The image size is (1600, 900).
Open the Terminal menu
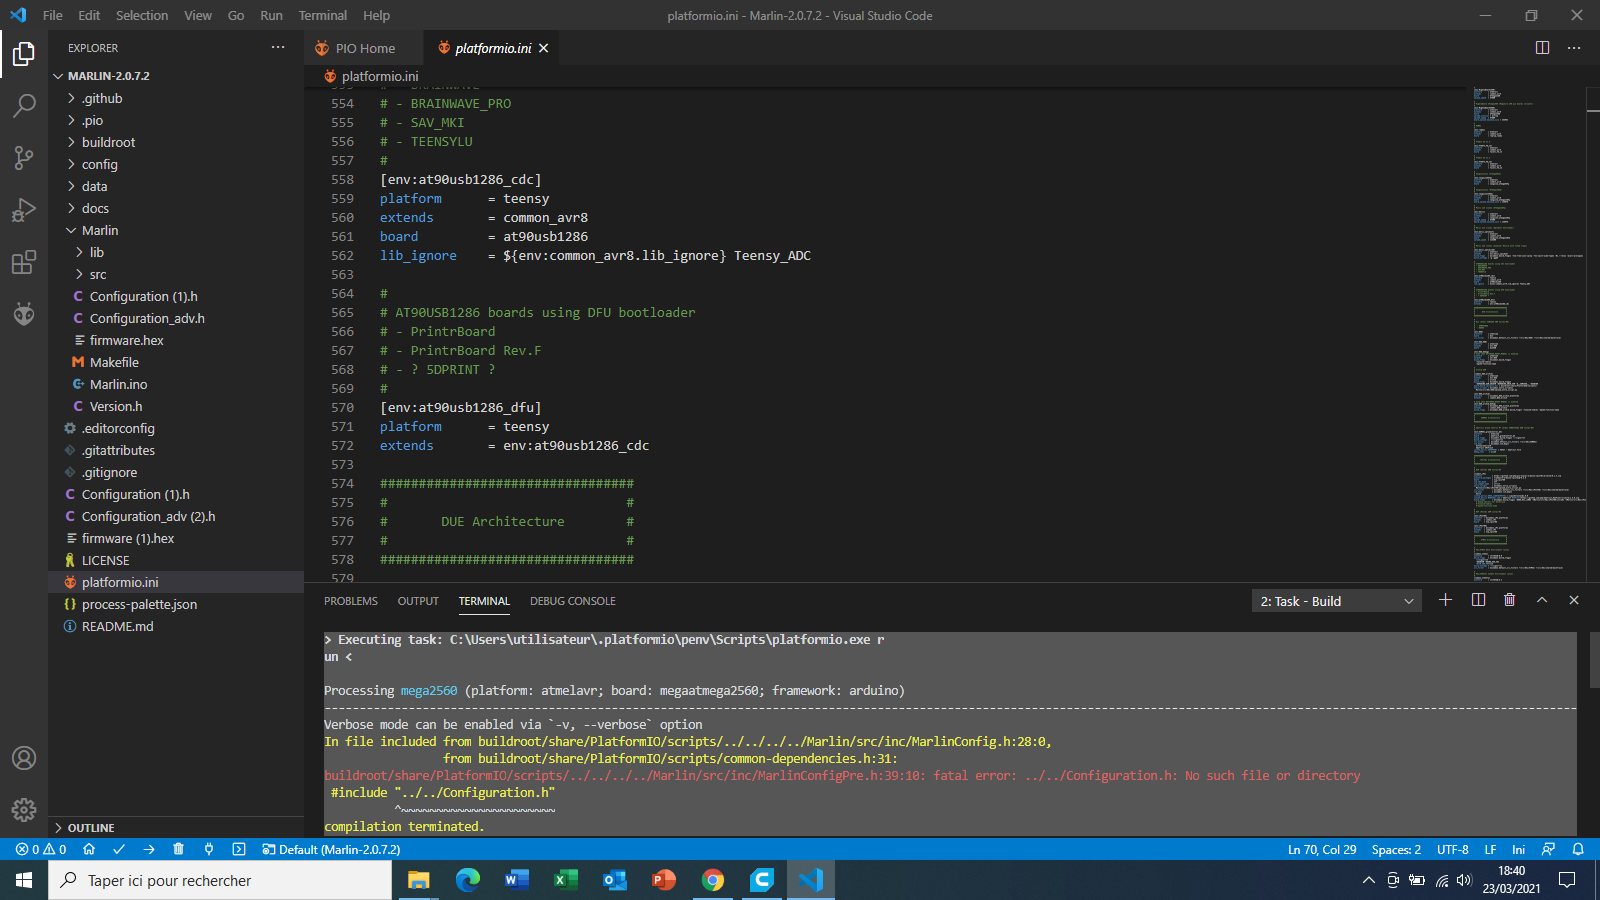(322, 15)
